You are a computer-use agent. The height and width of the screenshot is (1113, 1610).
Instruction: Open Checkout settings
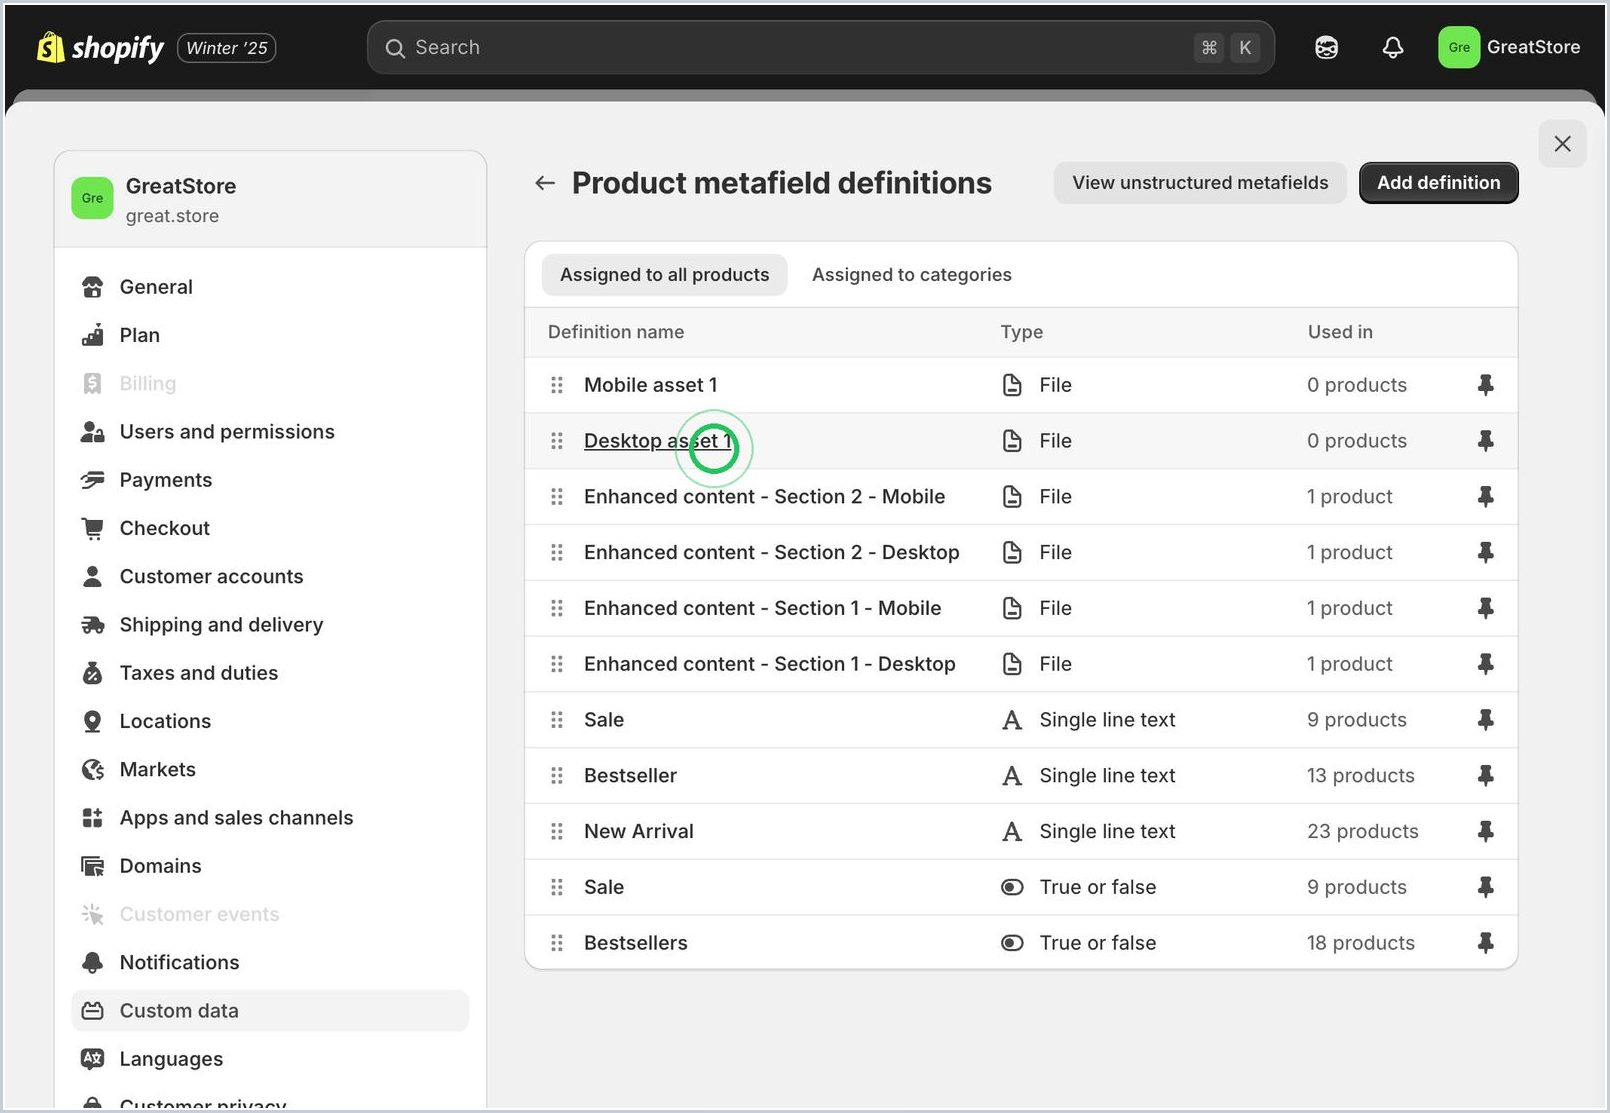(x=270, y=528)
